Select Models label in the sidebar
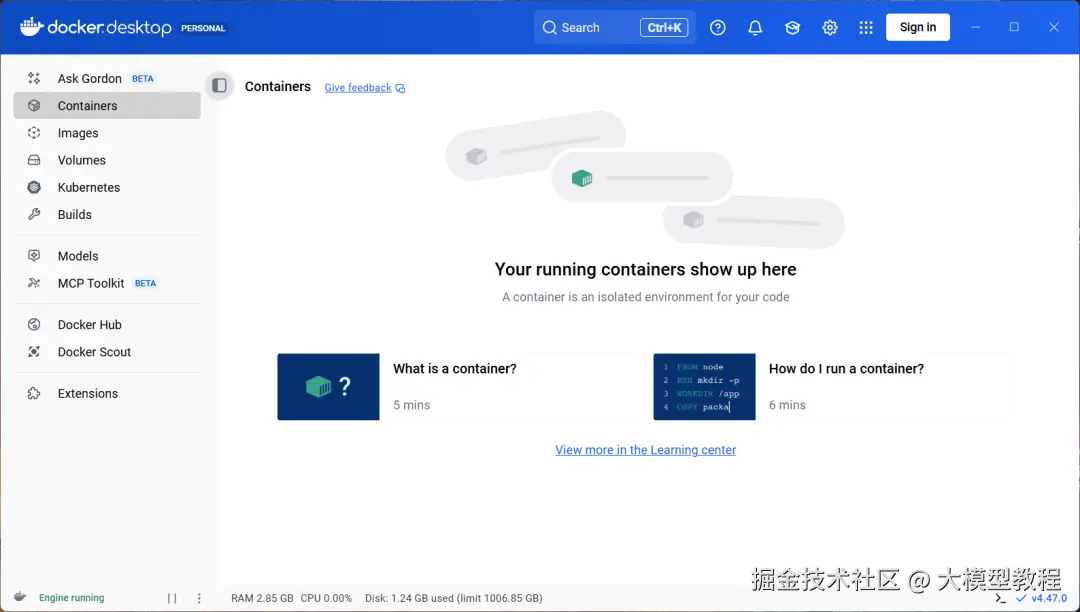 pos(78,255)
